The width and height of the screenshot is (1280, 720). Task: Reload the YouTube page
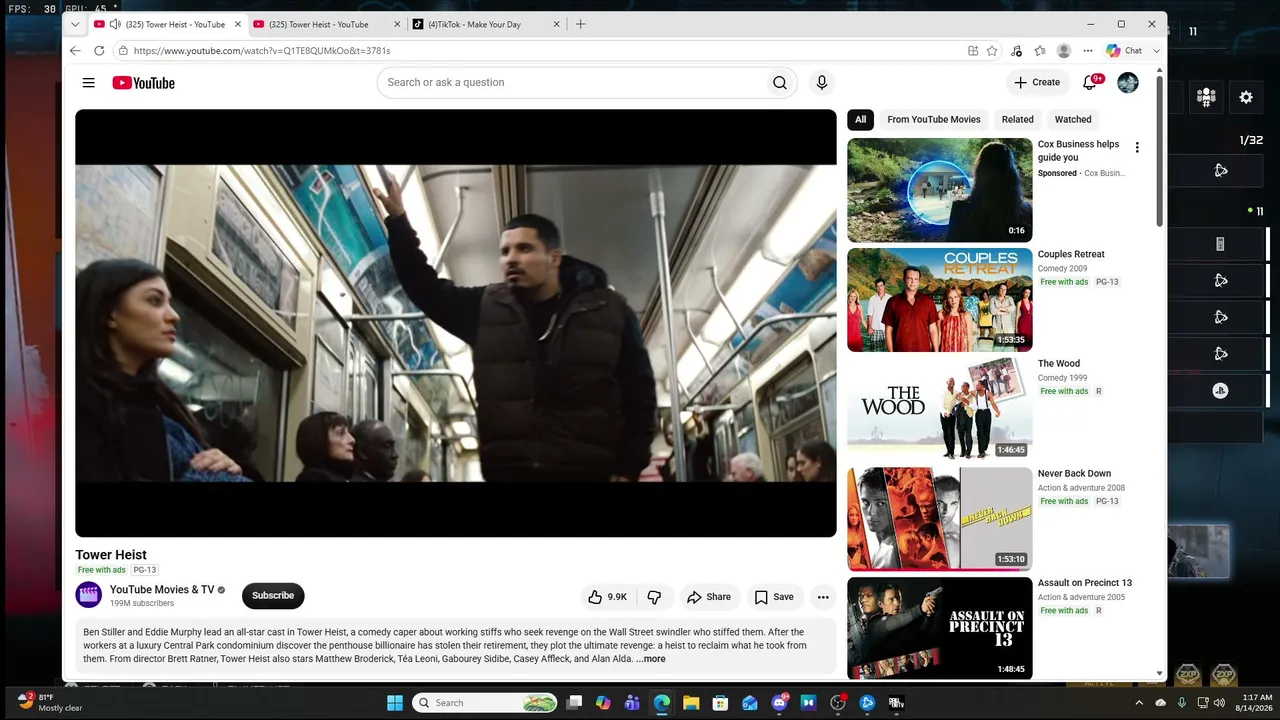point(99,51)
